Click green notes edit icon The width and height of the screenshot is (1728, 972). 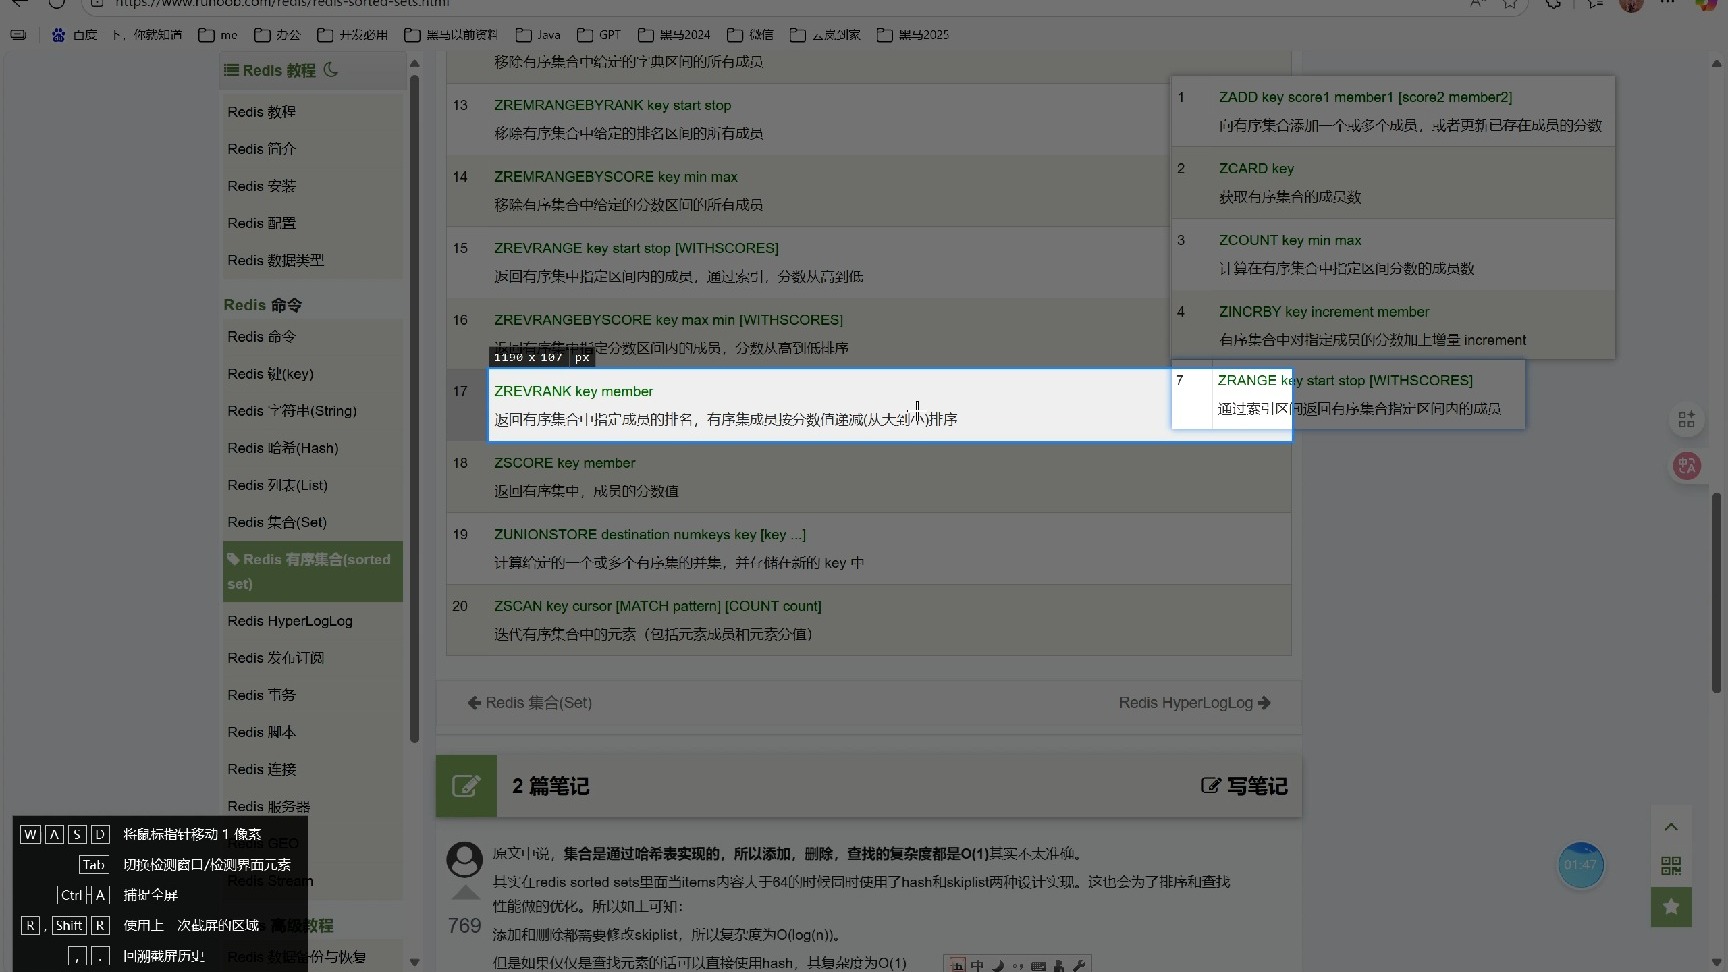(x=466, y=786)
